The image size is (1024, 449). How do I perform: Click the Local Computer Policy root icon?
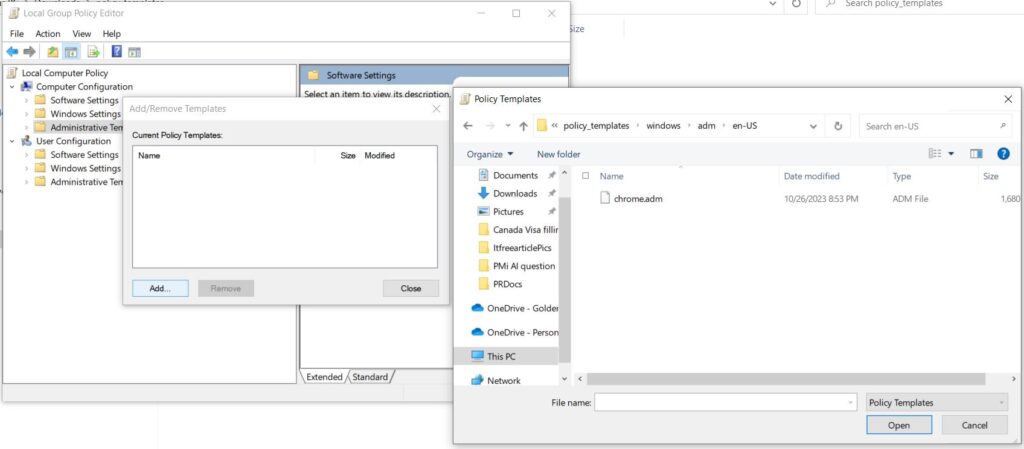12,73
